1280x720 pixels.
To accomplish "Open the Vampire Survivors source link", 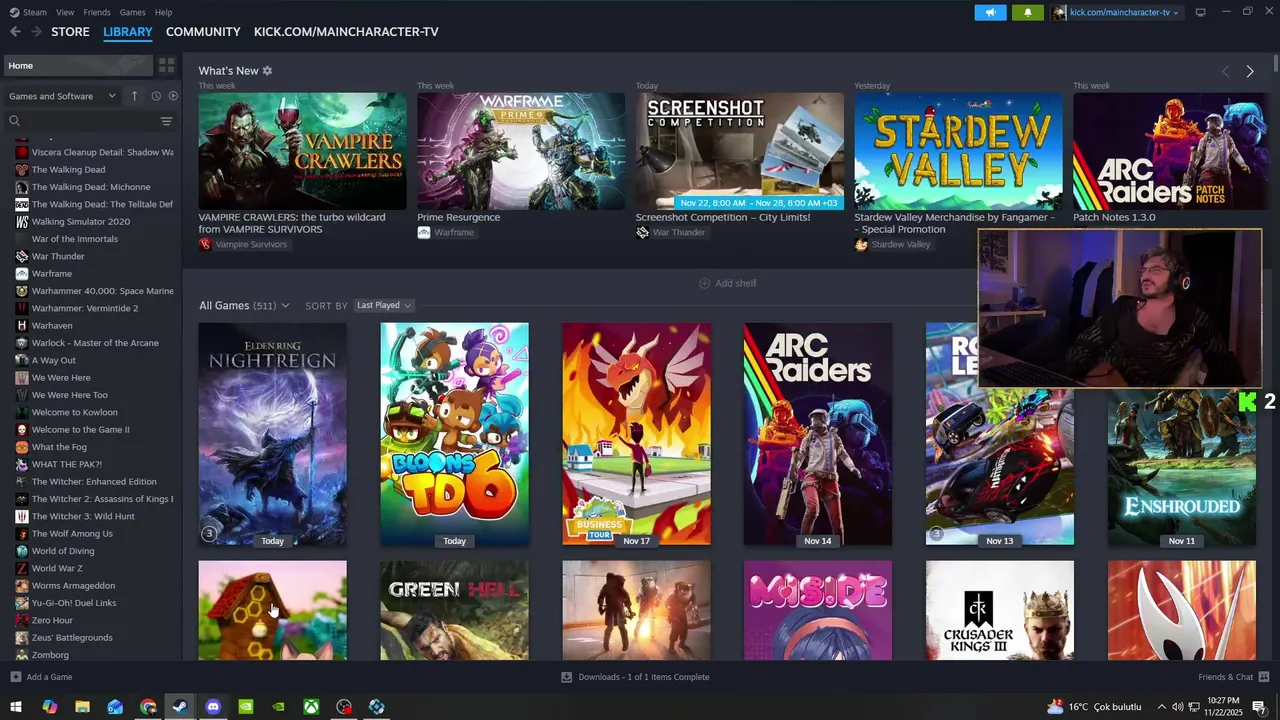I will click(x=243, y=244).
